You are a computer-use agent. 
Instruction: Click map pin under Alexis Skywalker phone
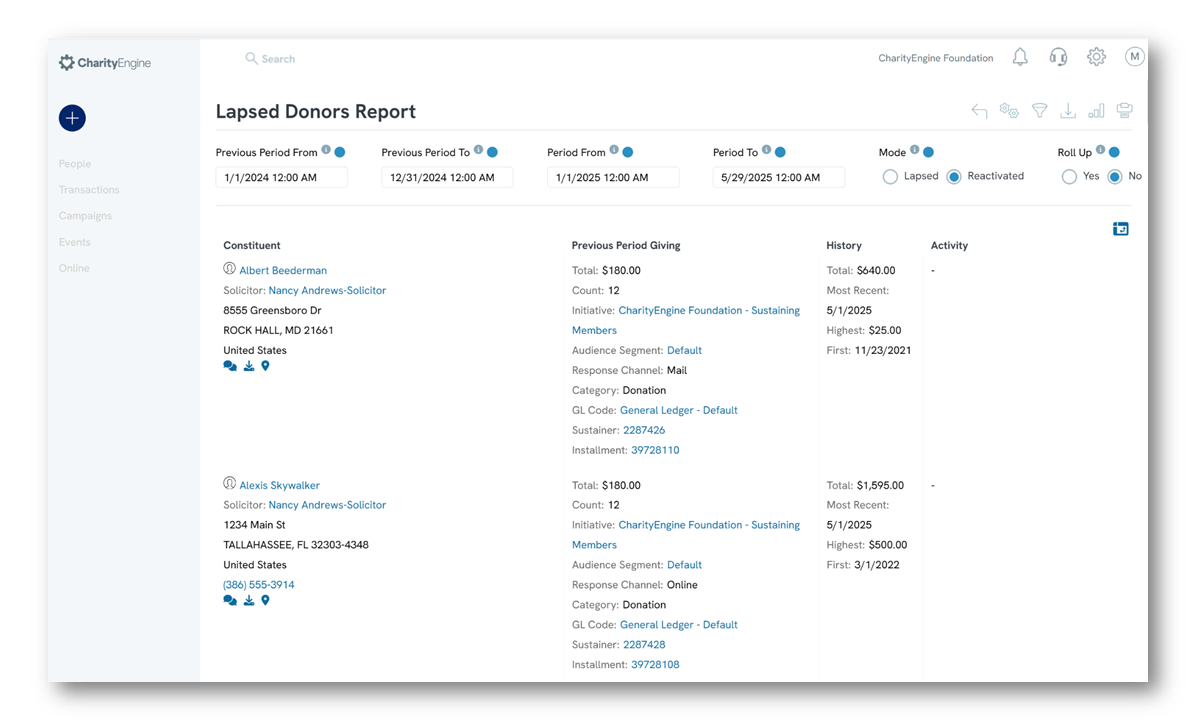coord(265,600)
